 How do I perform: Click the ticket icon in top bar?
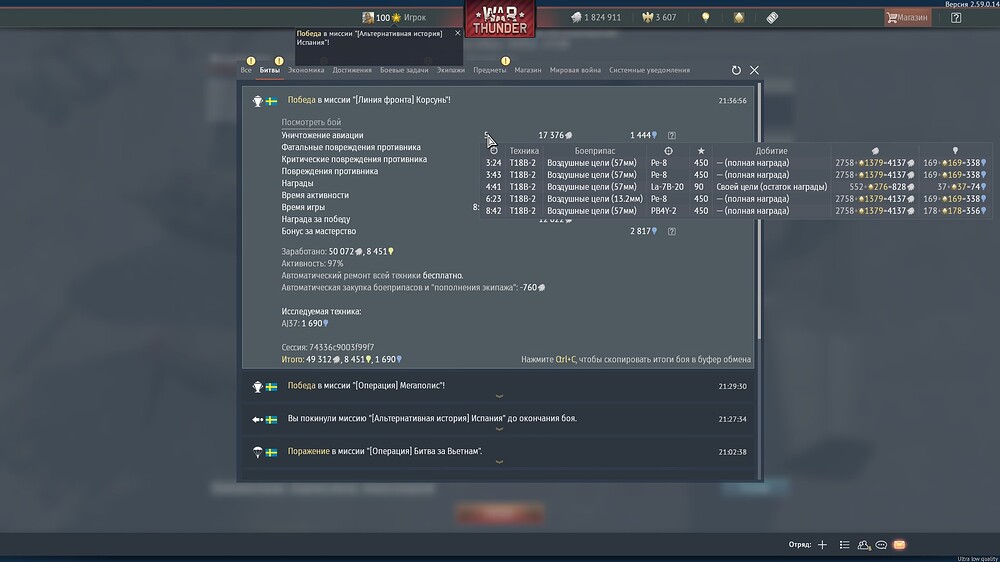coord(772,18)
